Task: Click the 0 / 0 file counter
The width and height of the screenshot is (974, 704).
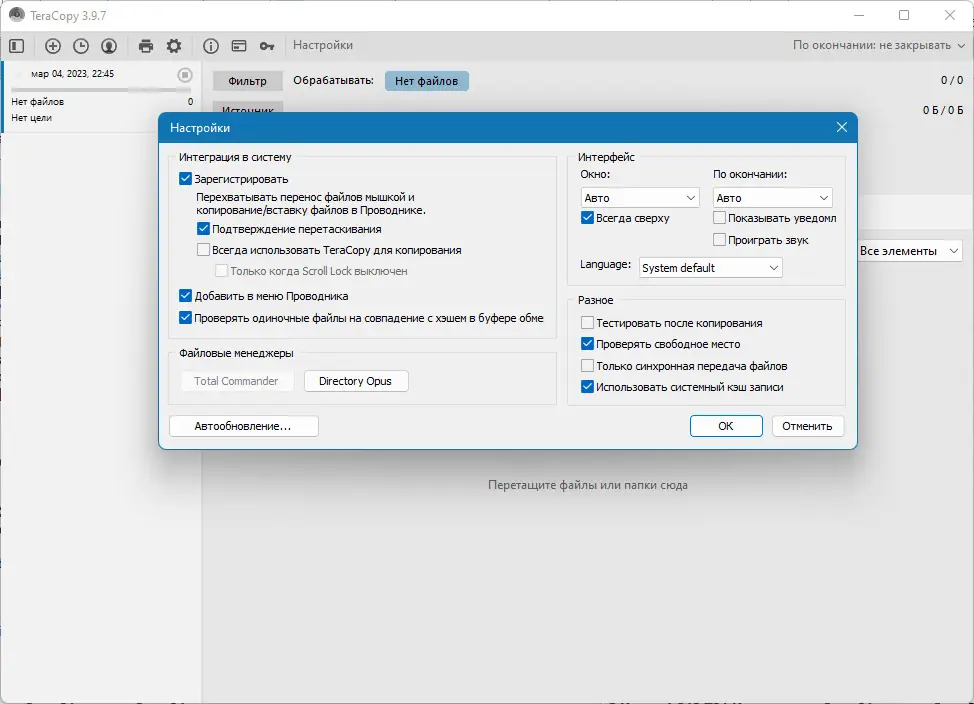Action: 952,80
